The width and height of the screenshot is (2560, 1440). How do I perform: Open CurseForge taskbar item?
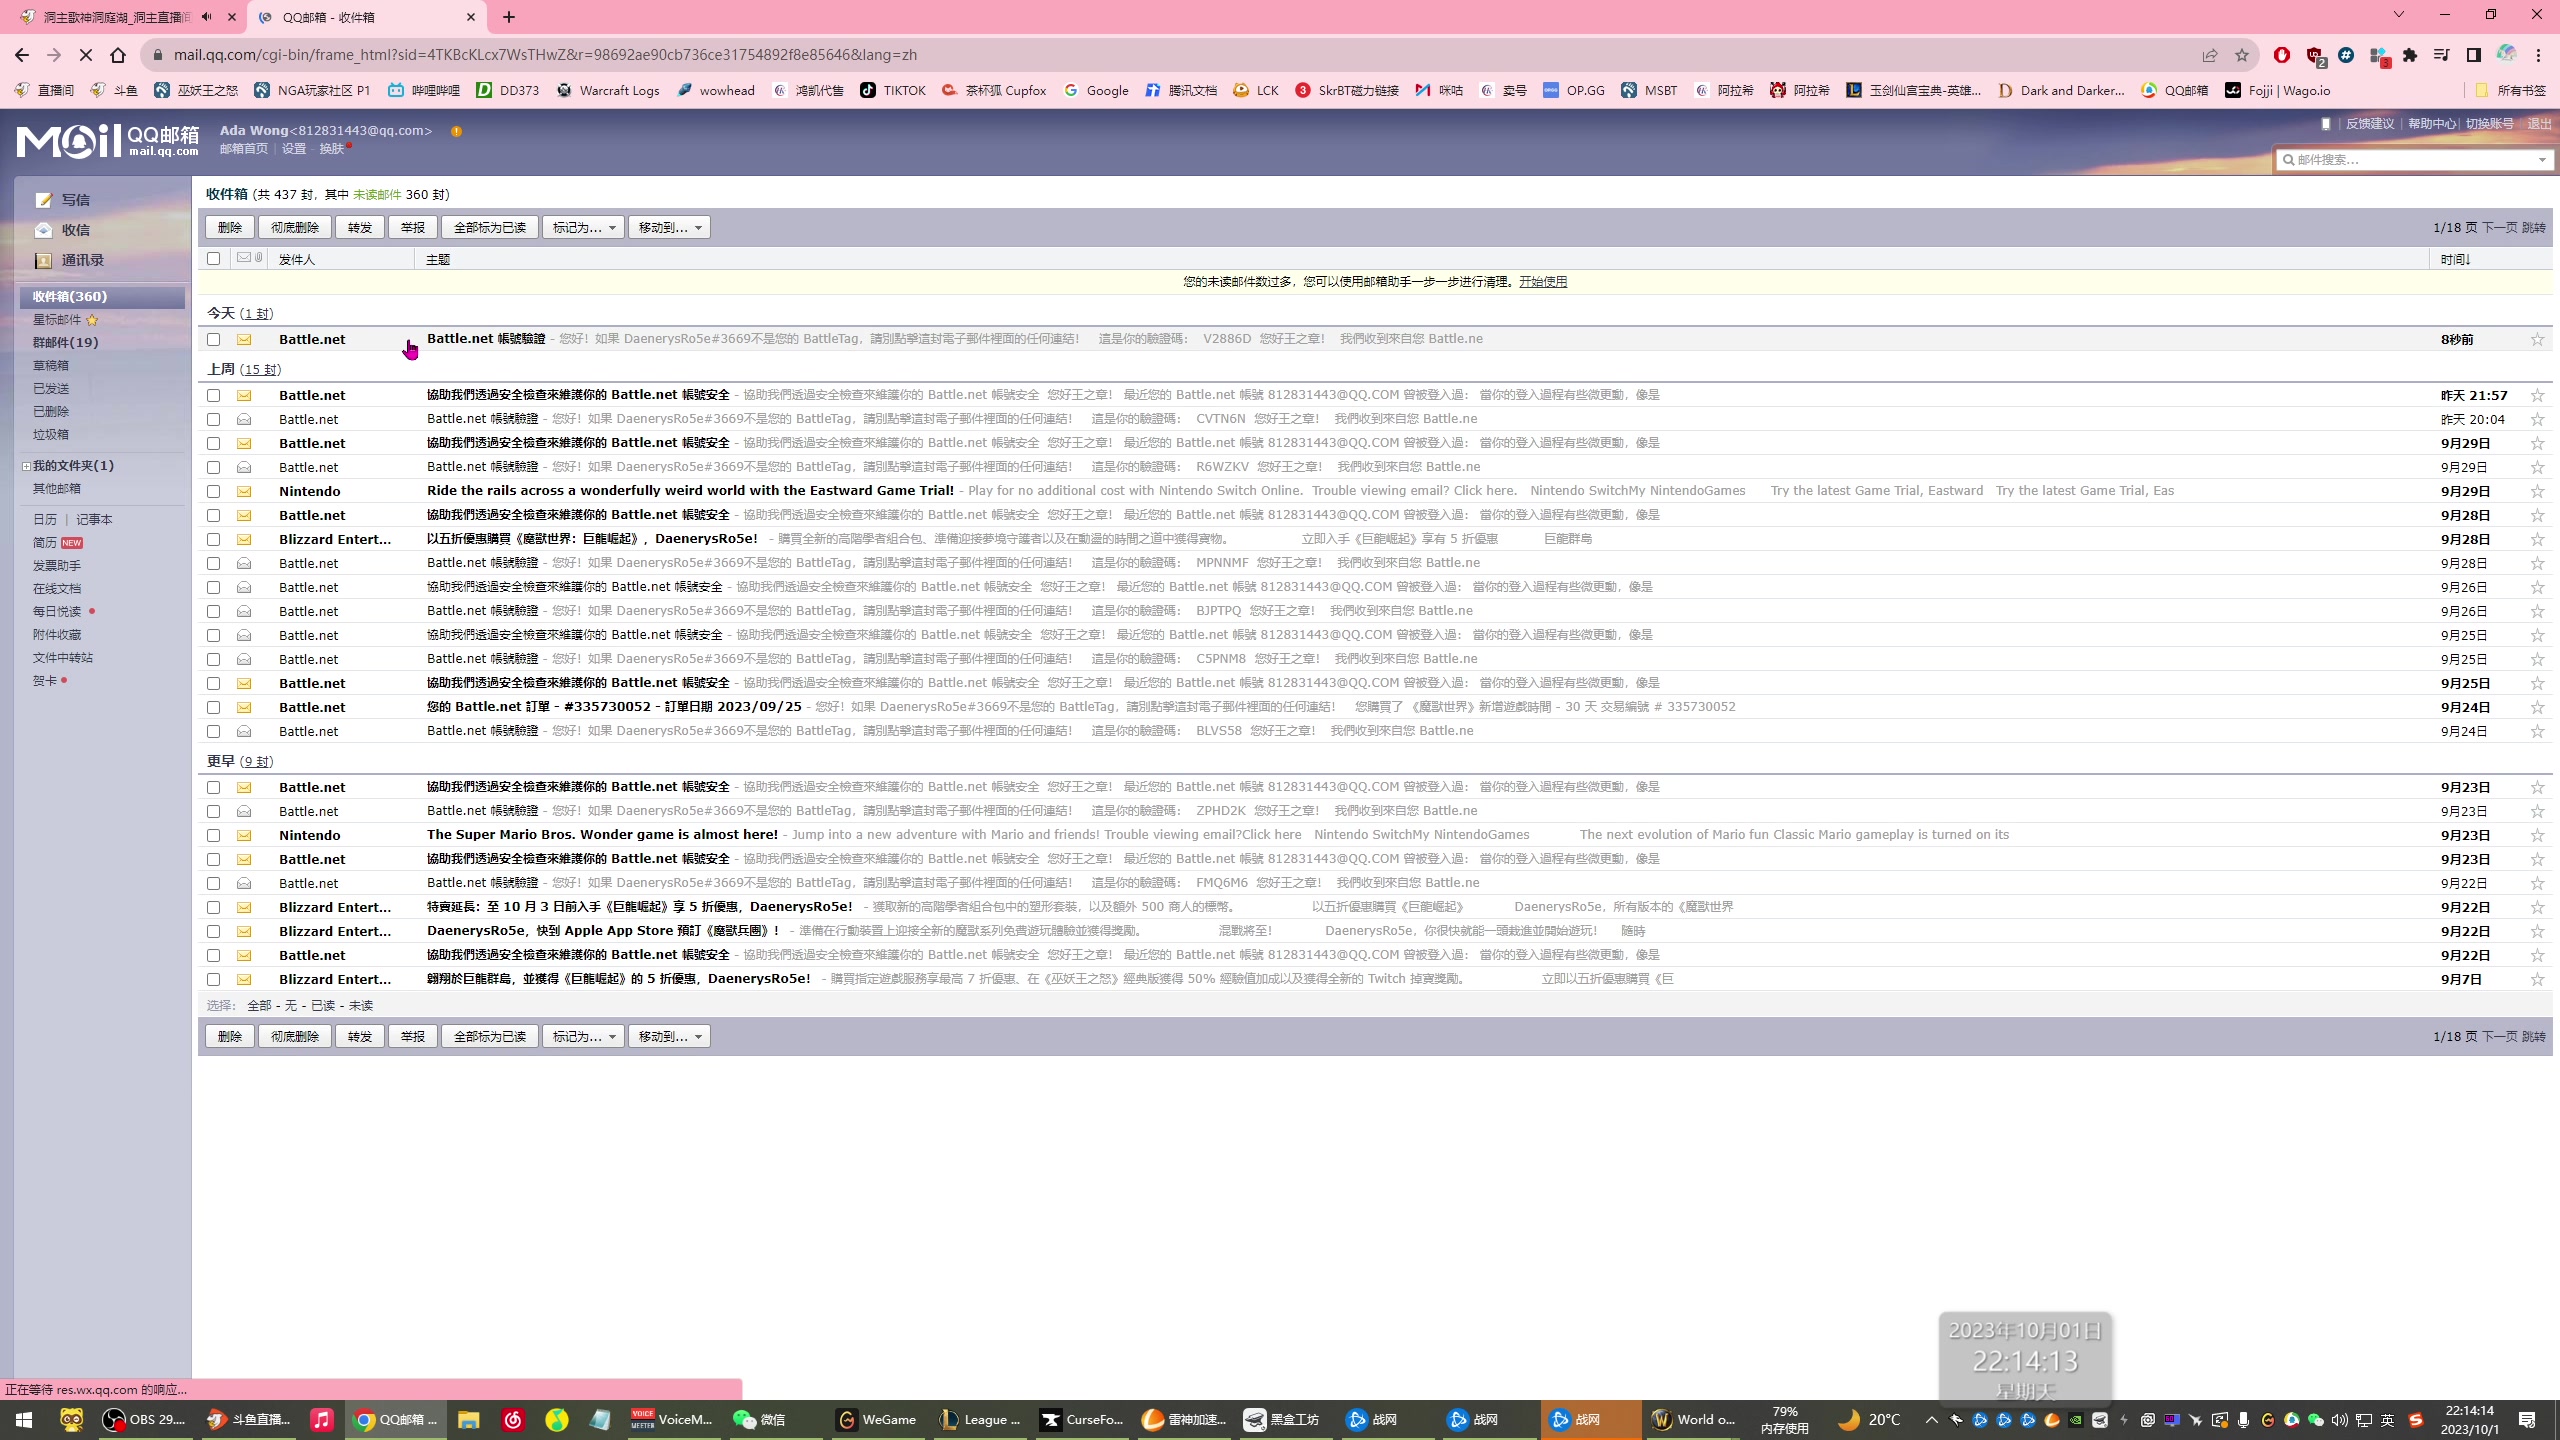click(x=1082, y=1419)
